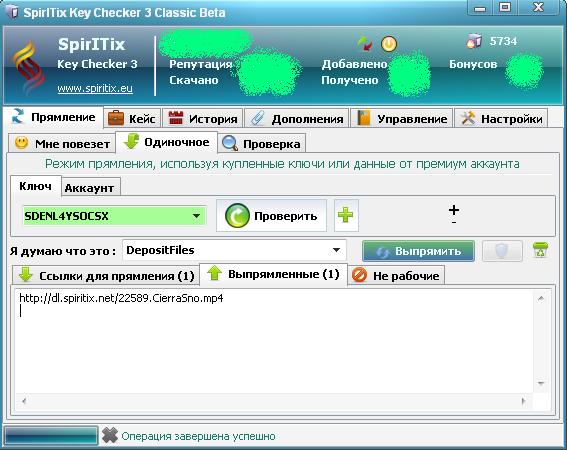Click the Добавлено label
The image size is (567, 450).
(354, 64)
